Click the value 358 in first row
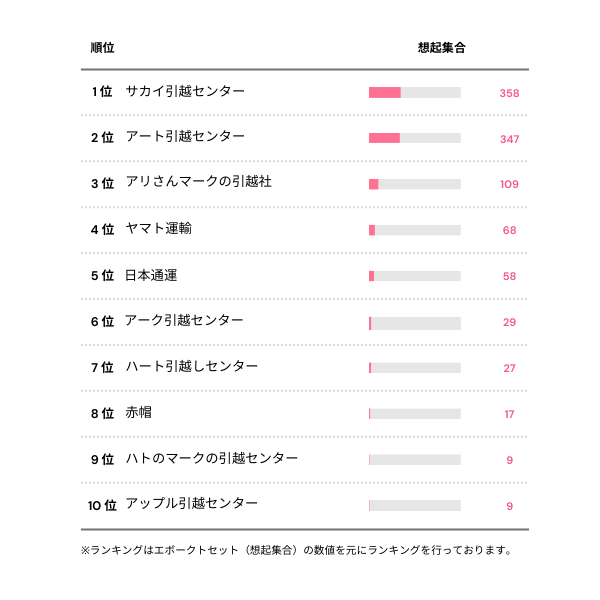This screenshot has height=600, width=600. click(509, 93)
